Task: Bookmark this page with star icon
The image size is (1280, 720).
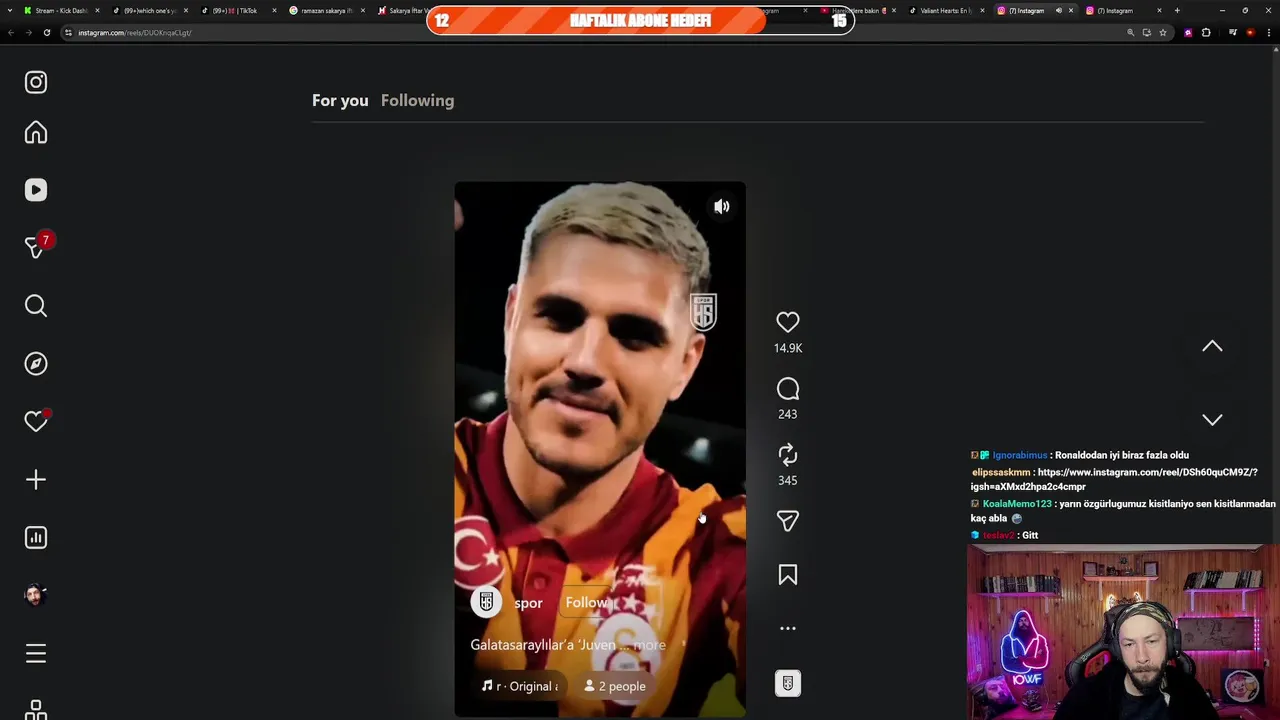Action: pyautogui.click(x=1162, y=32)
